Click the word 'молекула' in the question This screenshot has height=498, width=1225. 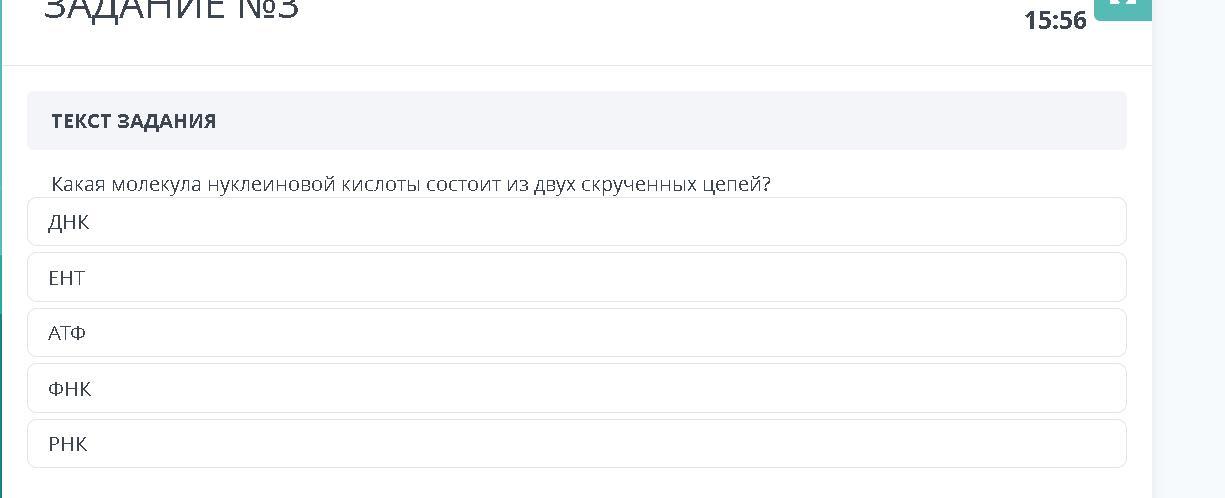click(x=157, y=185)
